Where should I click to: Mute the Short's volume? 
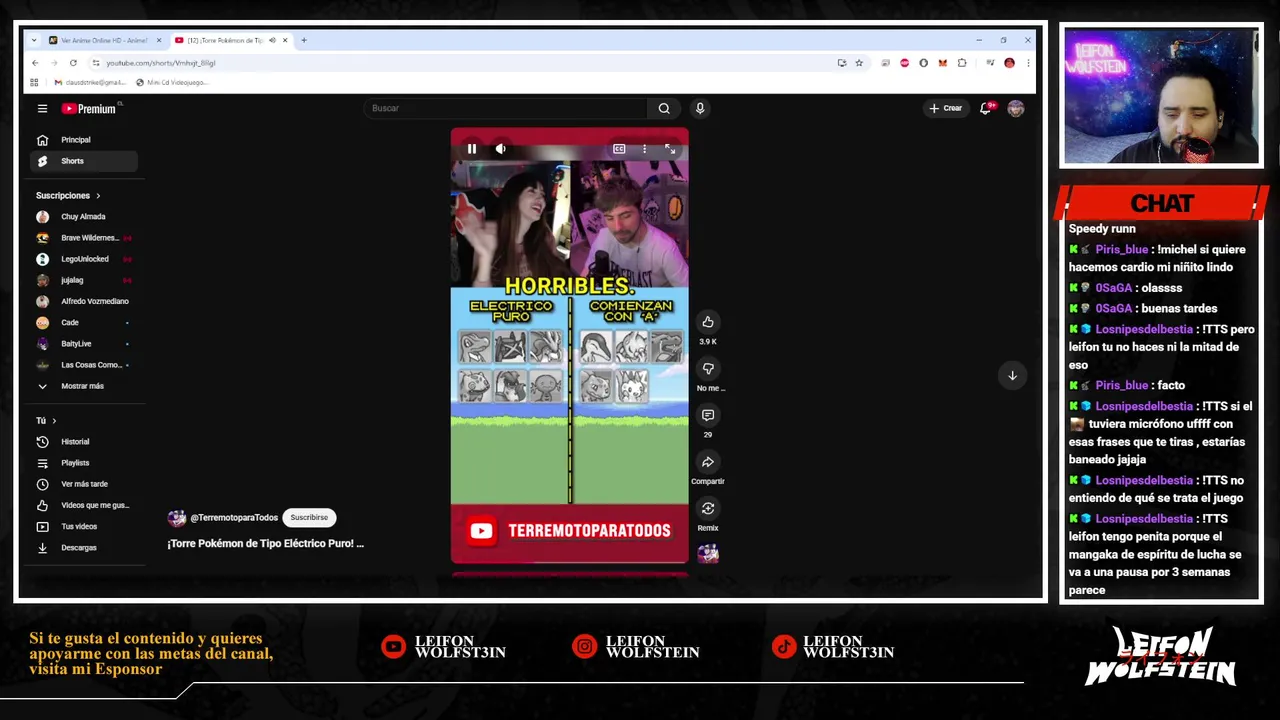tap(500, 149)
